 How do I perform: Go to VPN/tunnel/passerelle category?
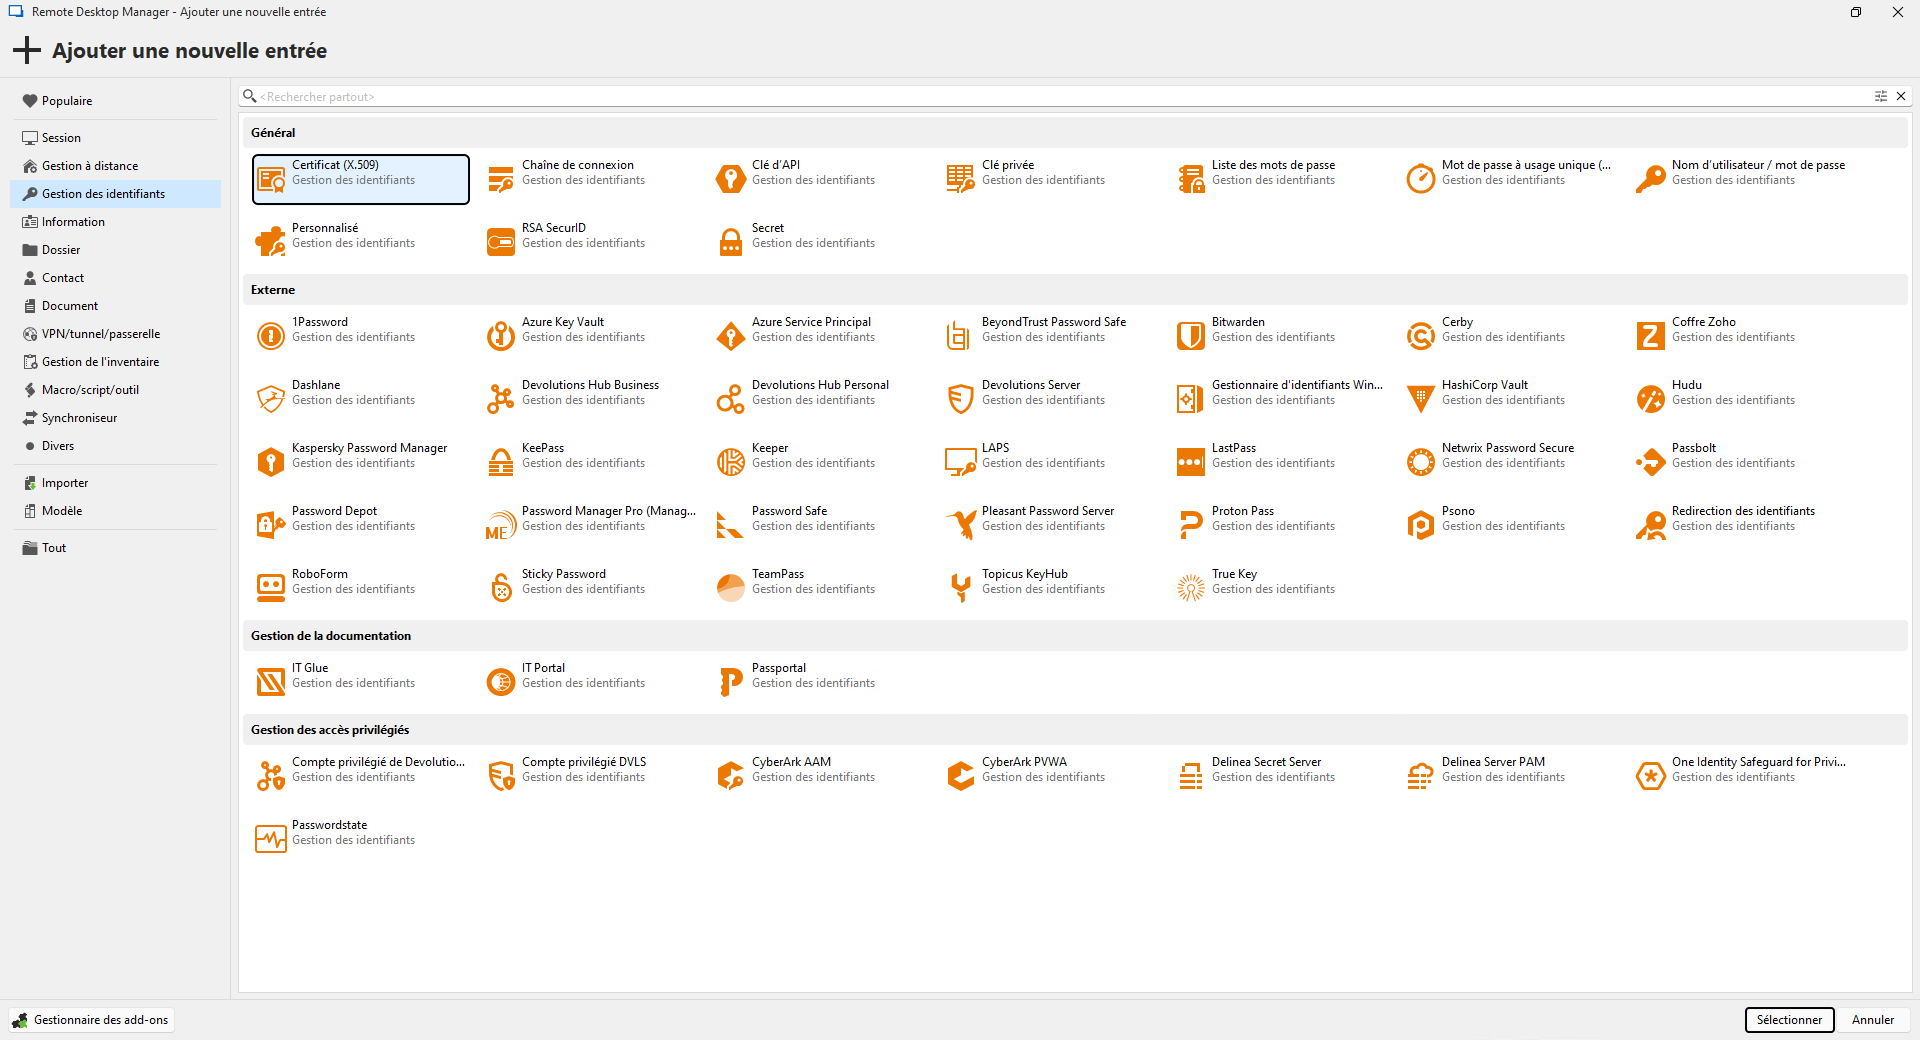coord(116,334)
